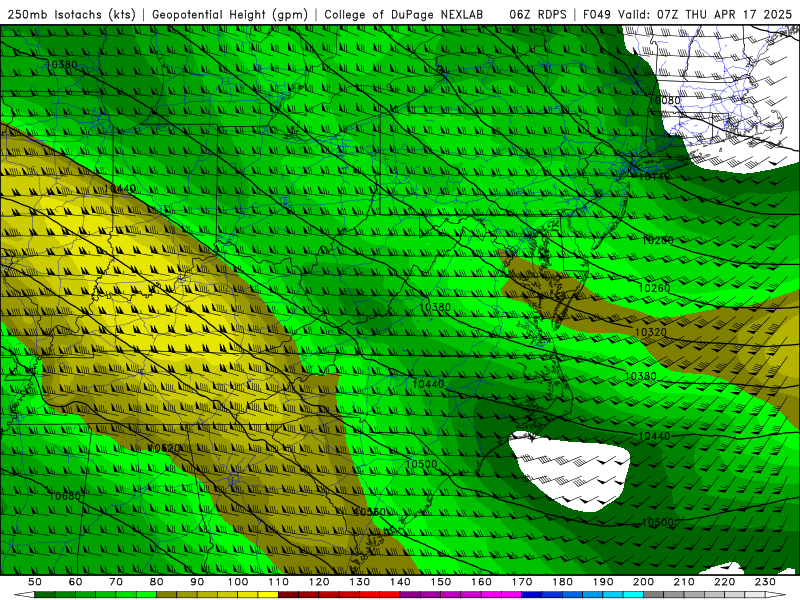This screenshot has width=800, height=600.
Task: Click the 180 value on the color scale
Action: [562, 582]
